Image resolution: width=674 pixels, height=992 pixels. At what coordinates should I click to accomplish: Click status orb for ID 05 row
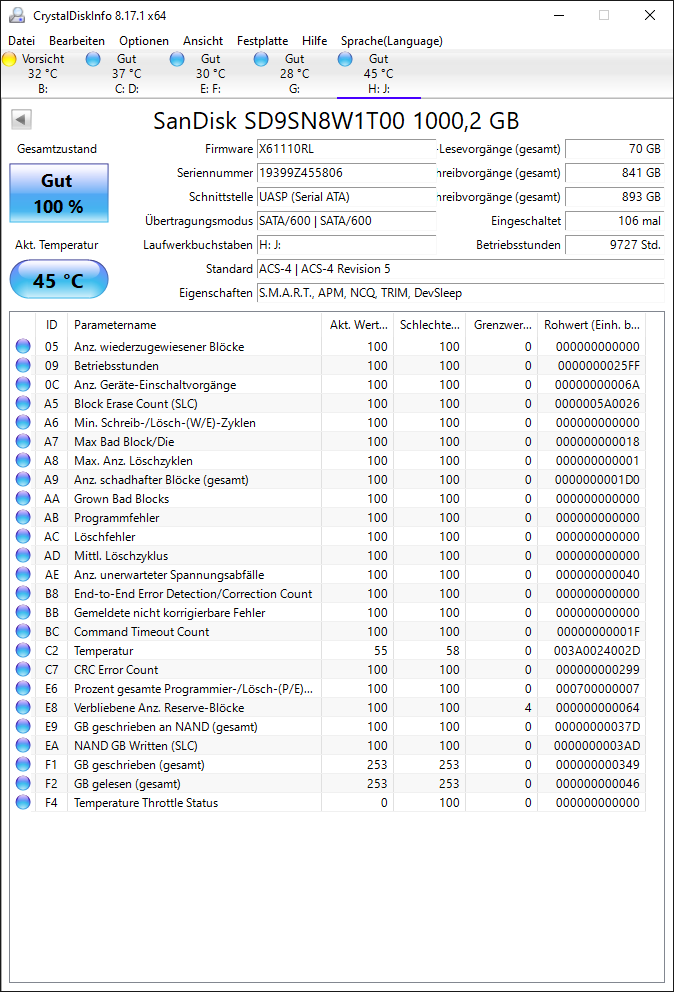pyautogui.click(x=23, y=346)
